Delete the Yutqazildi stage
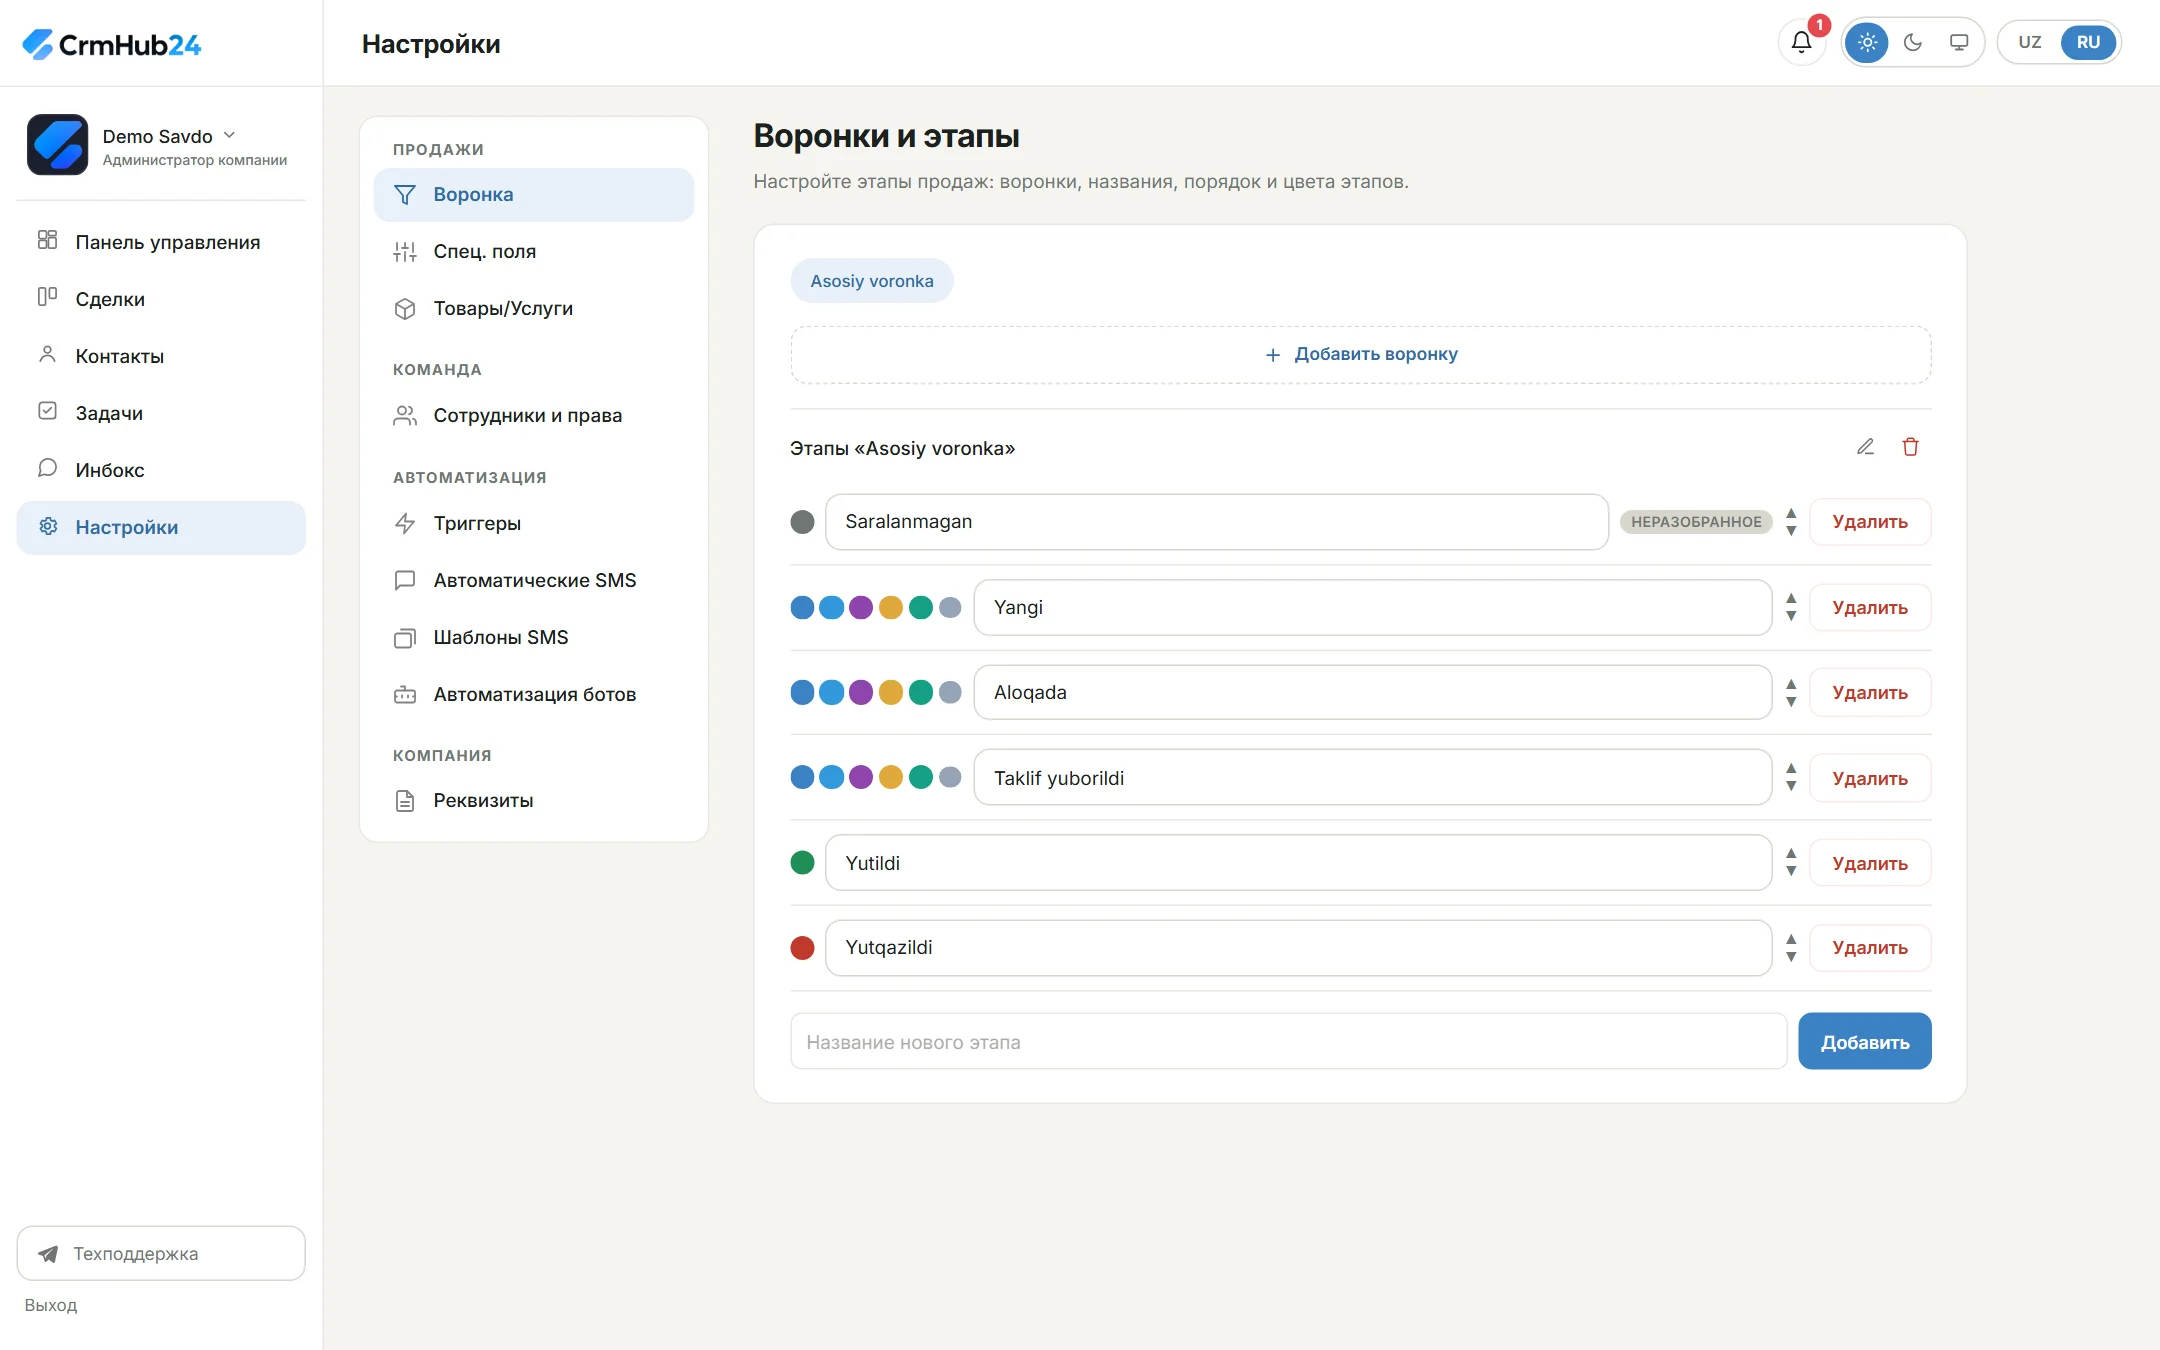2160x1350 pixels. click(x=1870, y=947)
